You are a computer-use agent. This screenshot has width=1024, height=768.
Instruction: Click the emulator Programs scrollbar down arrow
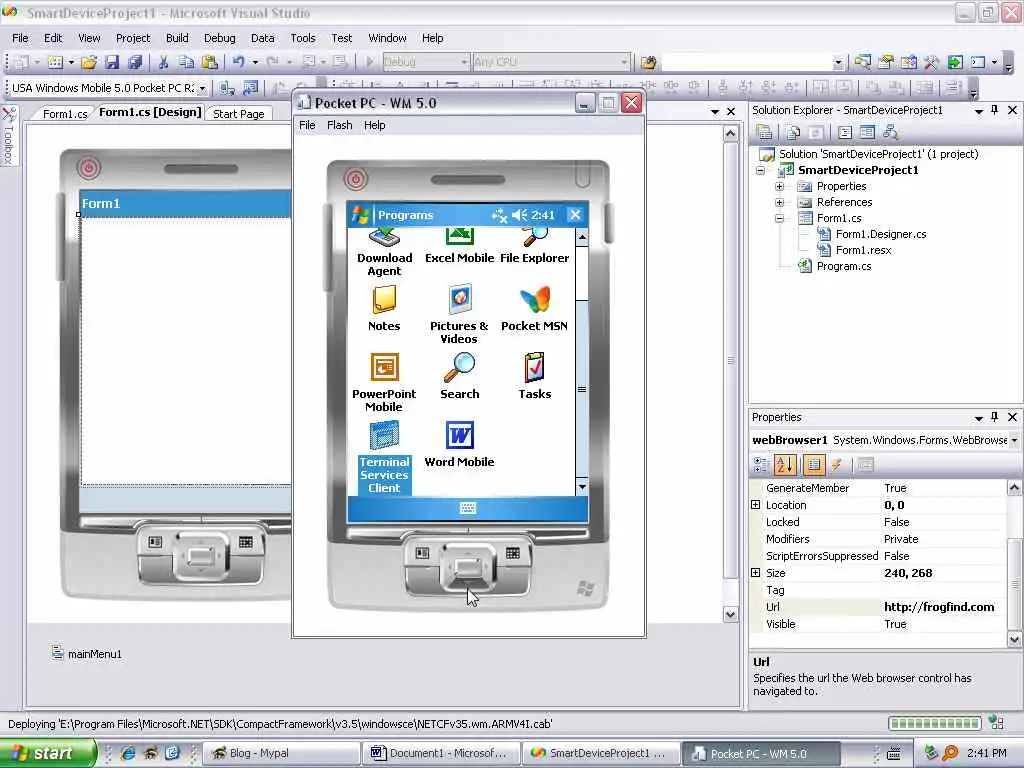[x=582, y=487]
